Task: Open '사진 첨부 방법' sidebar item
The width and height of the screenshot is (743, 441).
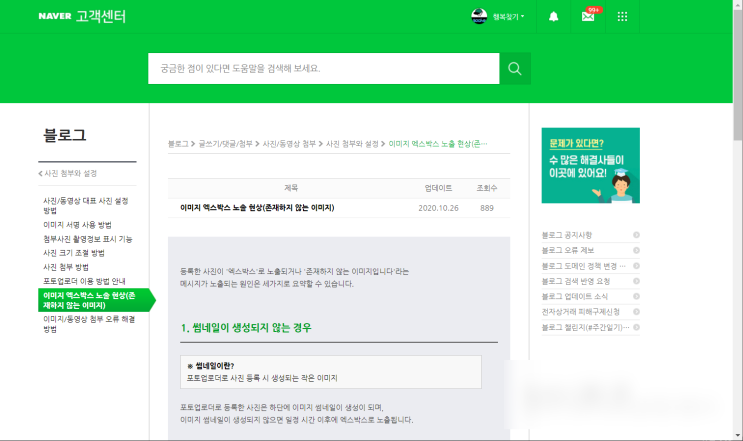Action: [66, 267]
